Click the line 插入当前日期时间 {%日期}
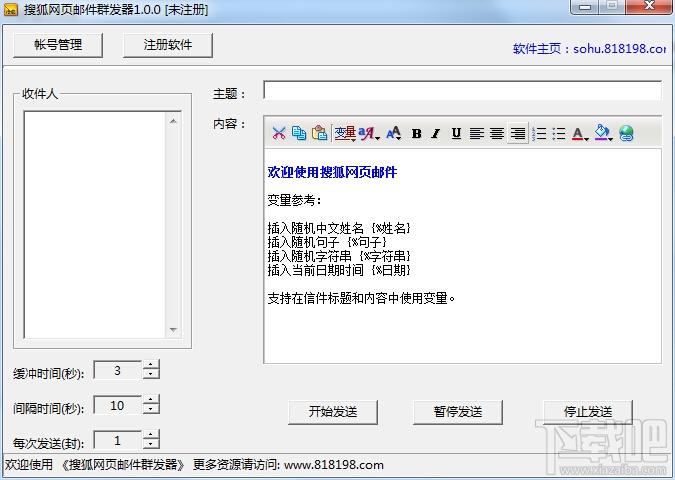675x480 pixels. pyautogui.click(x=339, y=270)
